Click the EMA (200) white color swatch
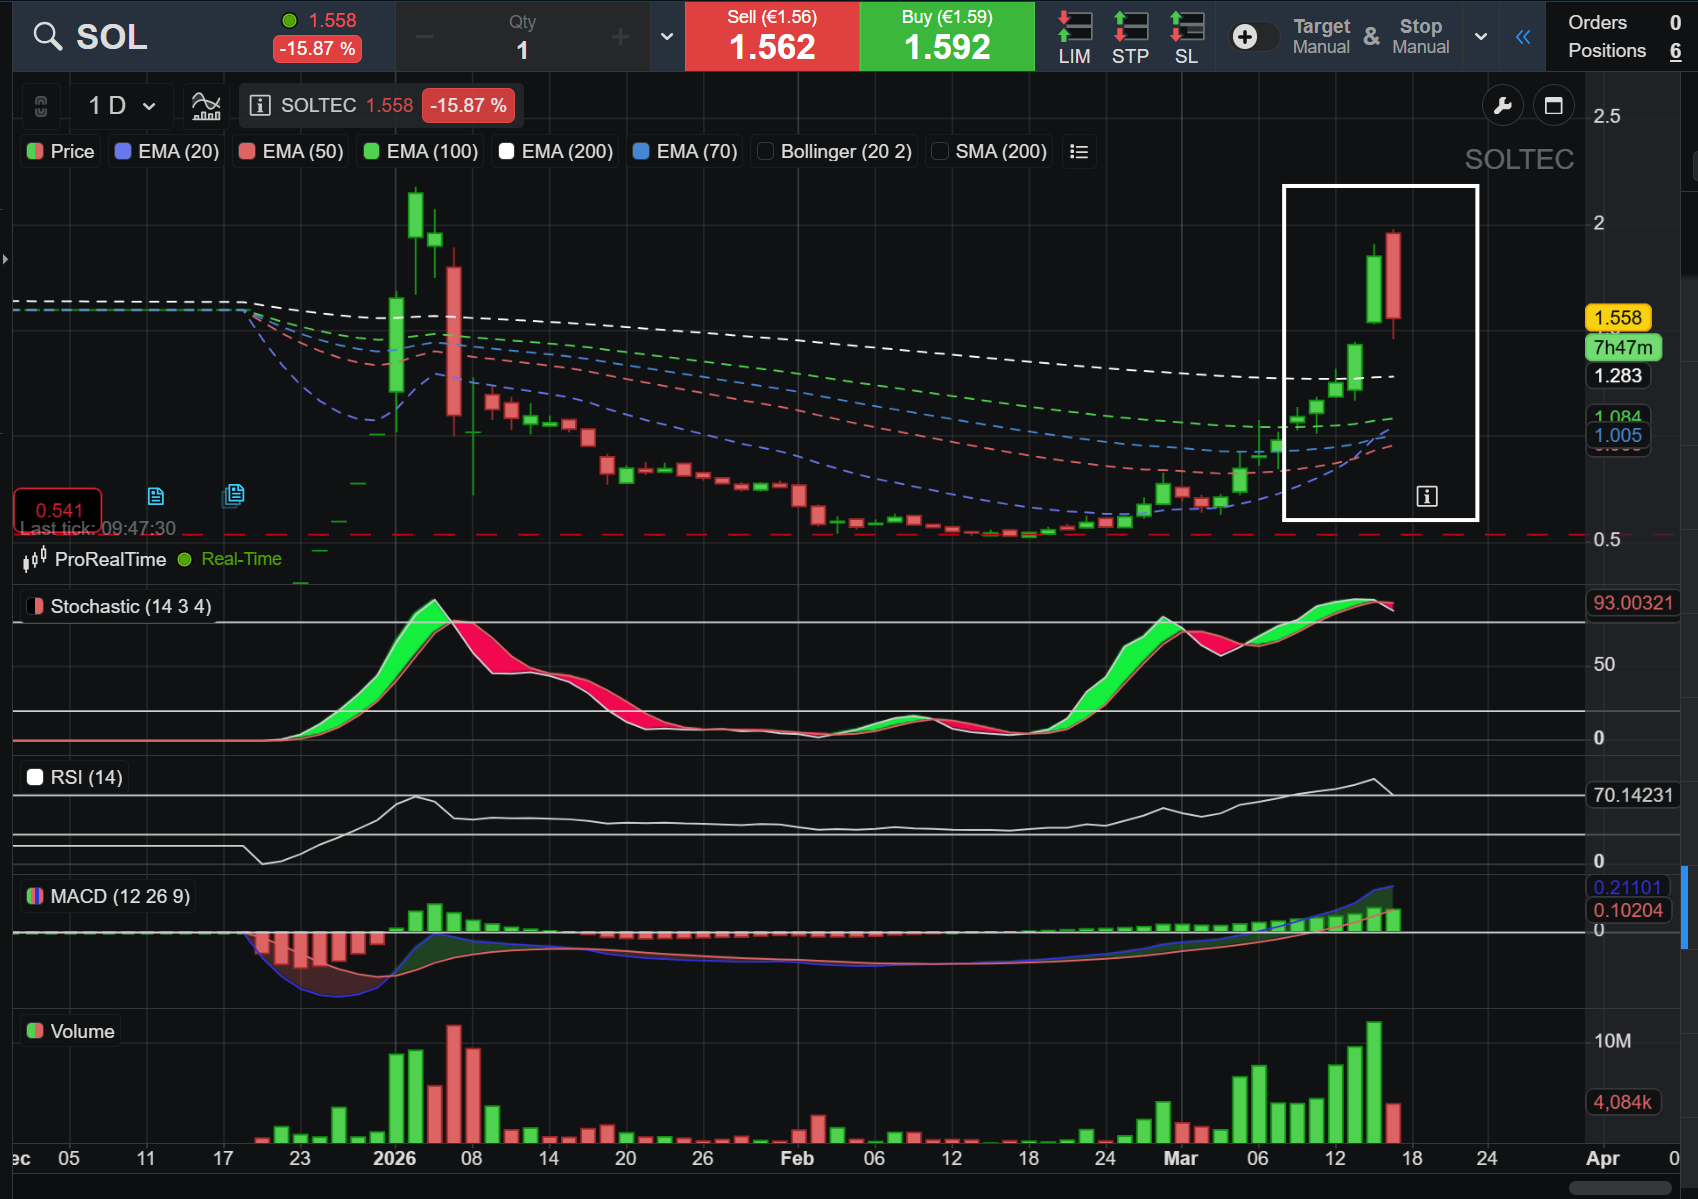The width and height of the screenshot is (1698, 1199). (x=507, y=151)
